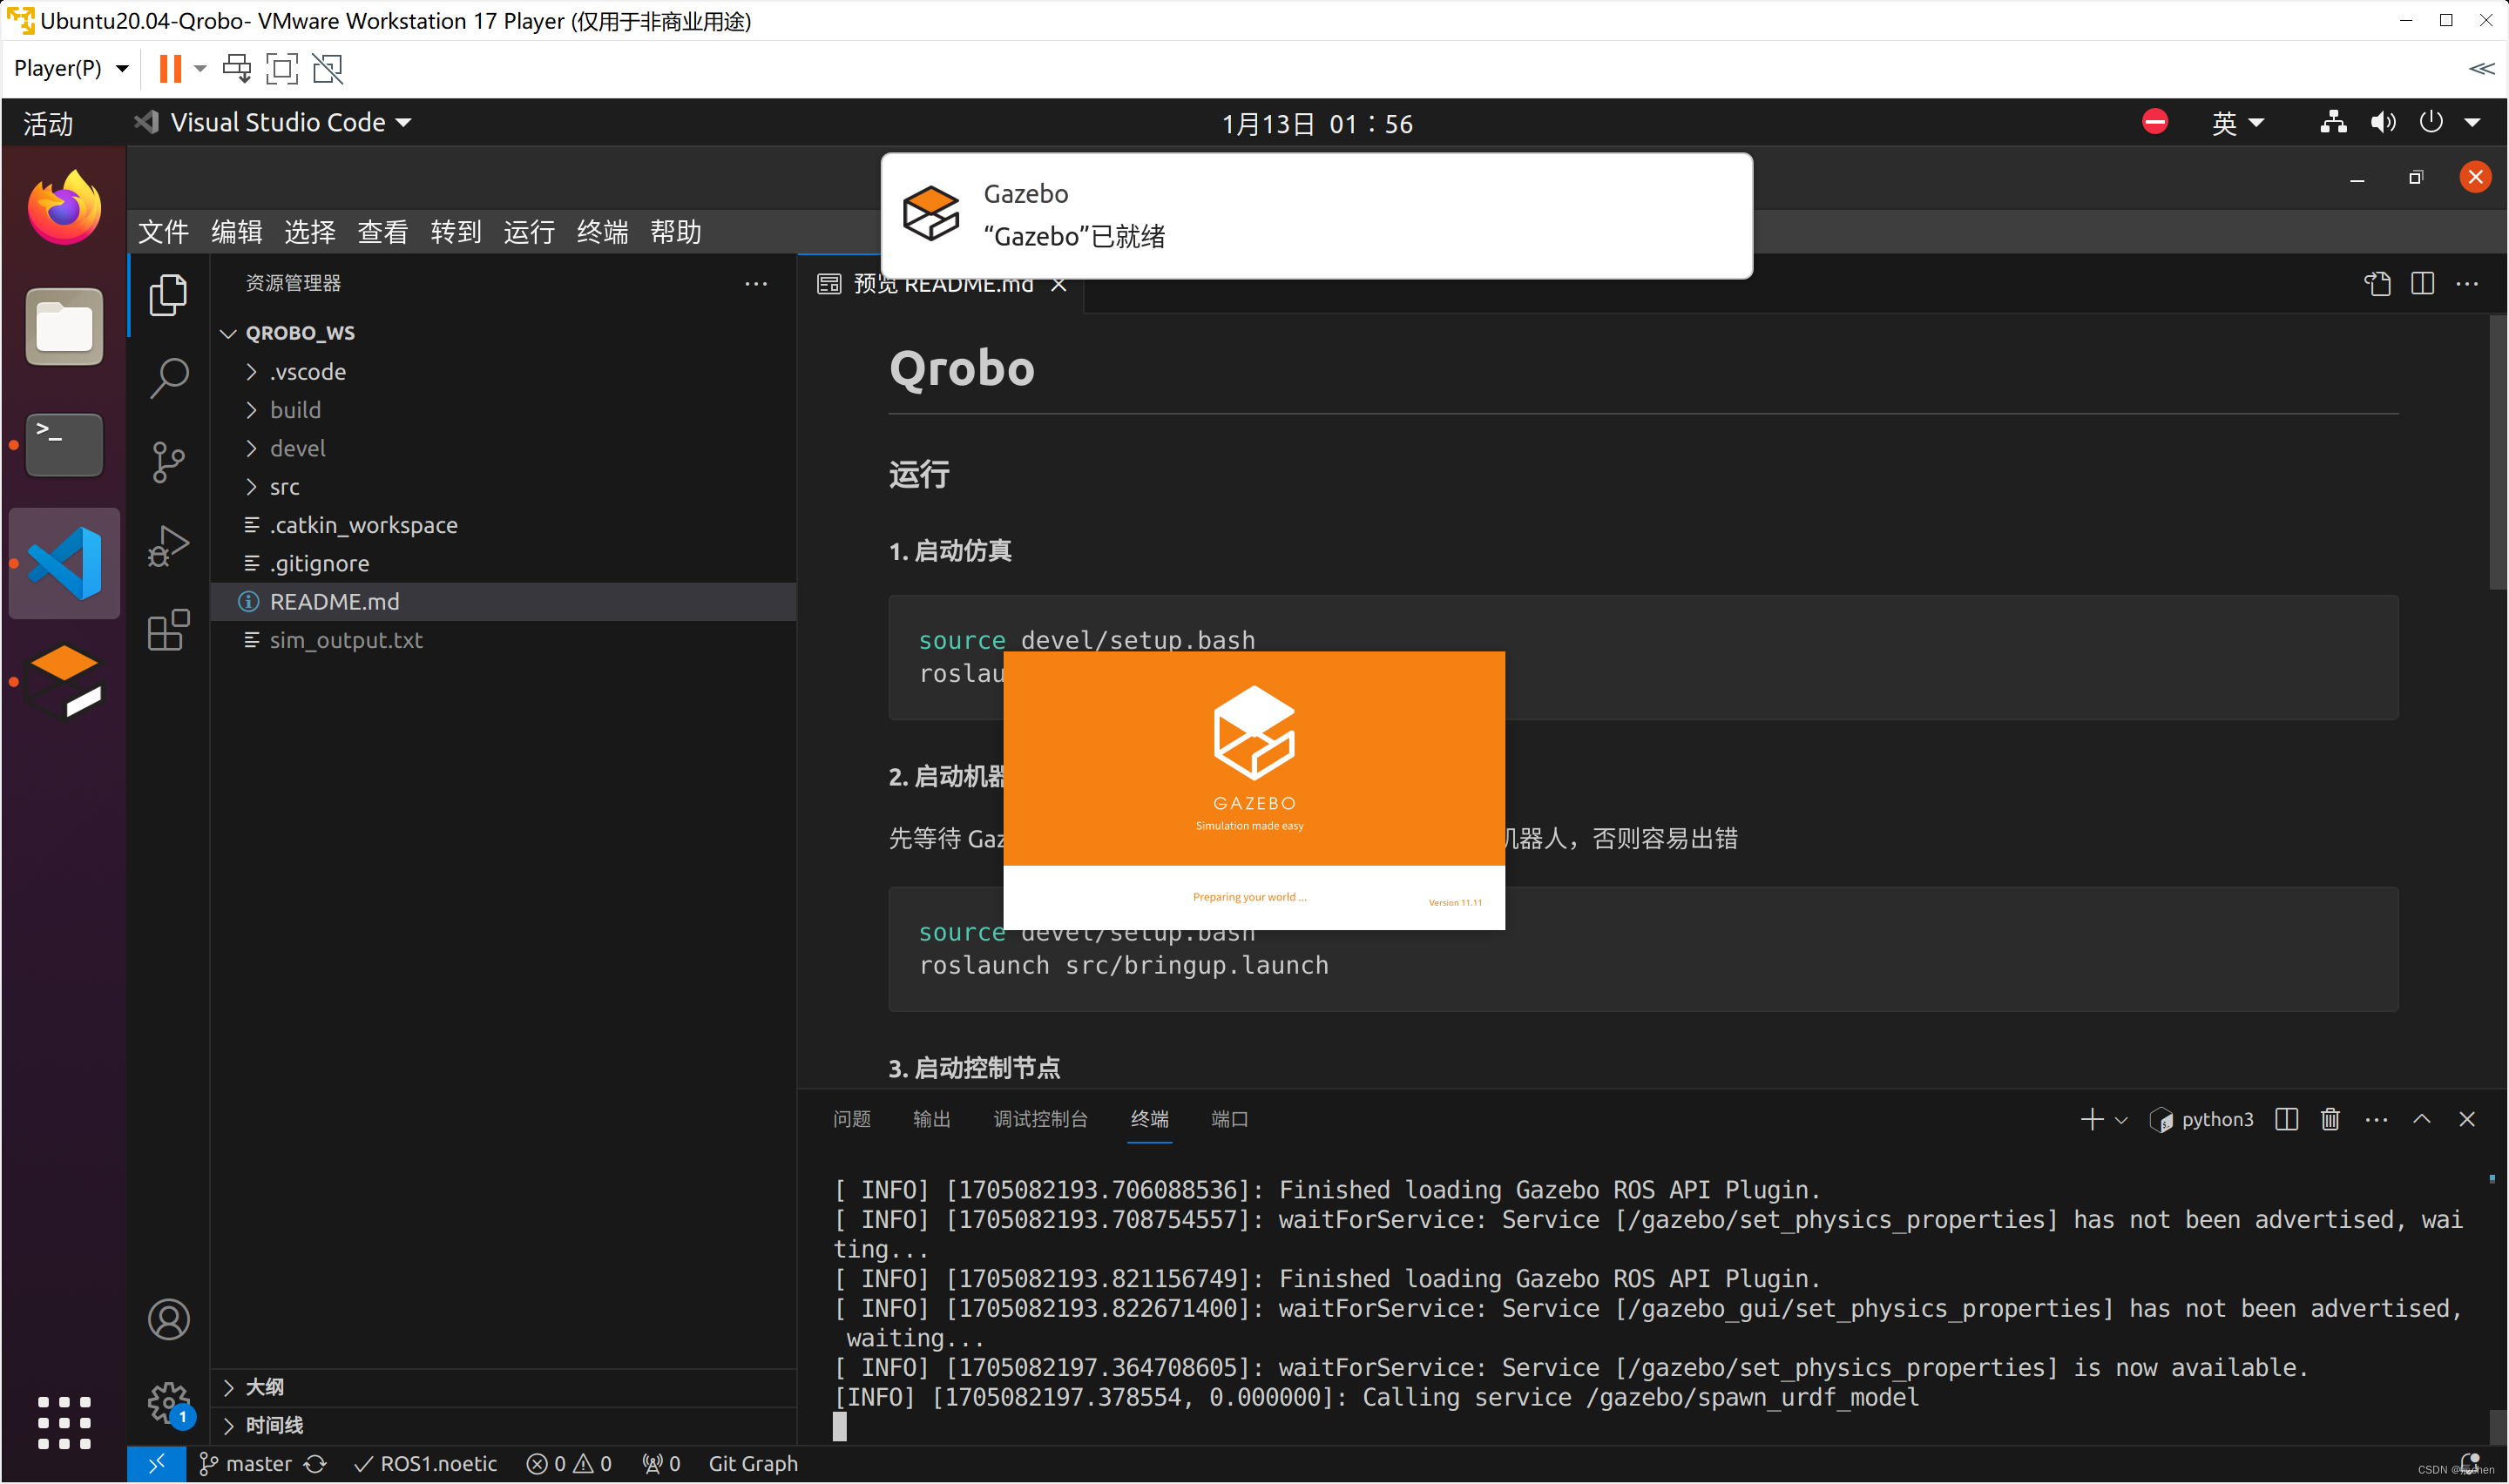2509x1484 pixels.
Task: Enter VMware full screen mode
Action: (x=282, y=68)
